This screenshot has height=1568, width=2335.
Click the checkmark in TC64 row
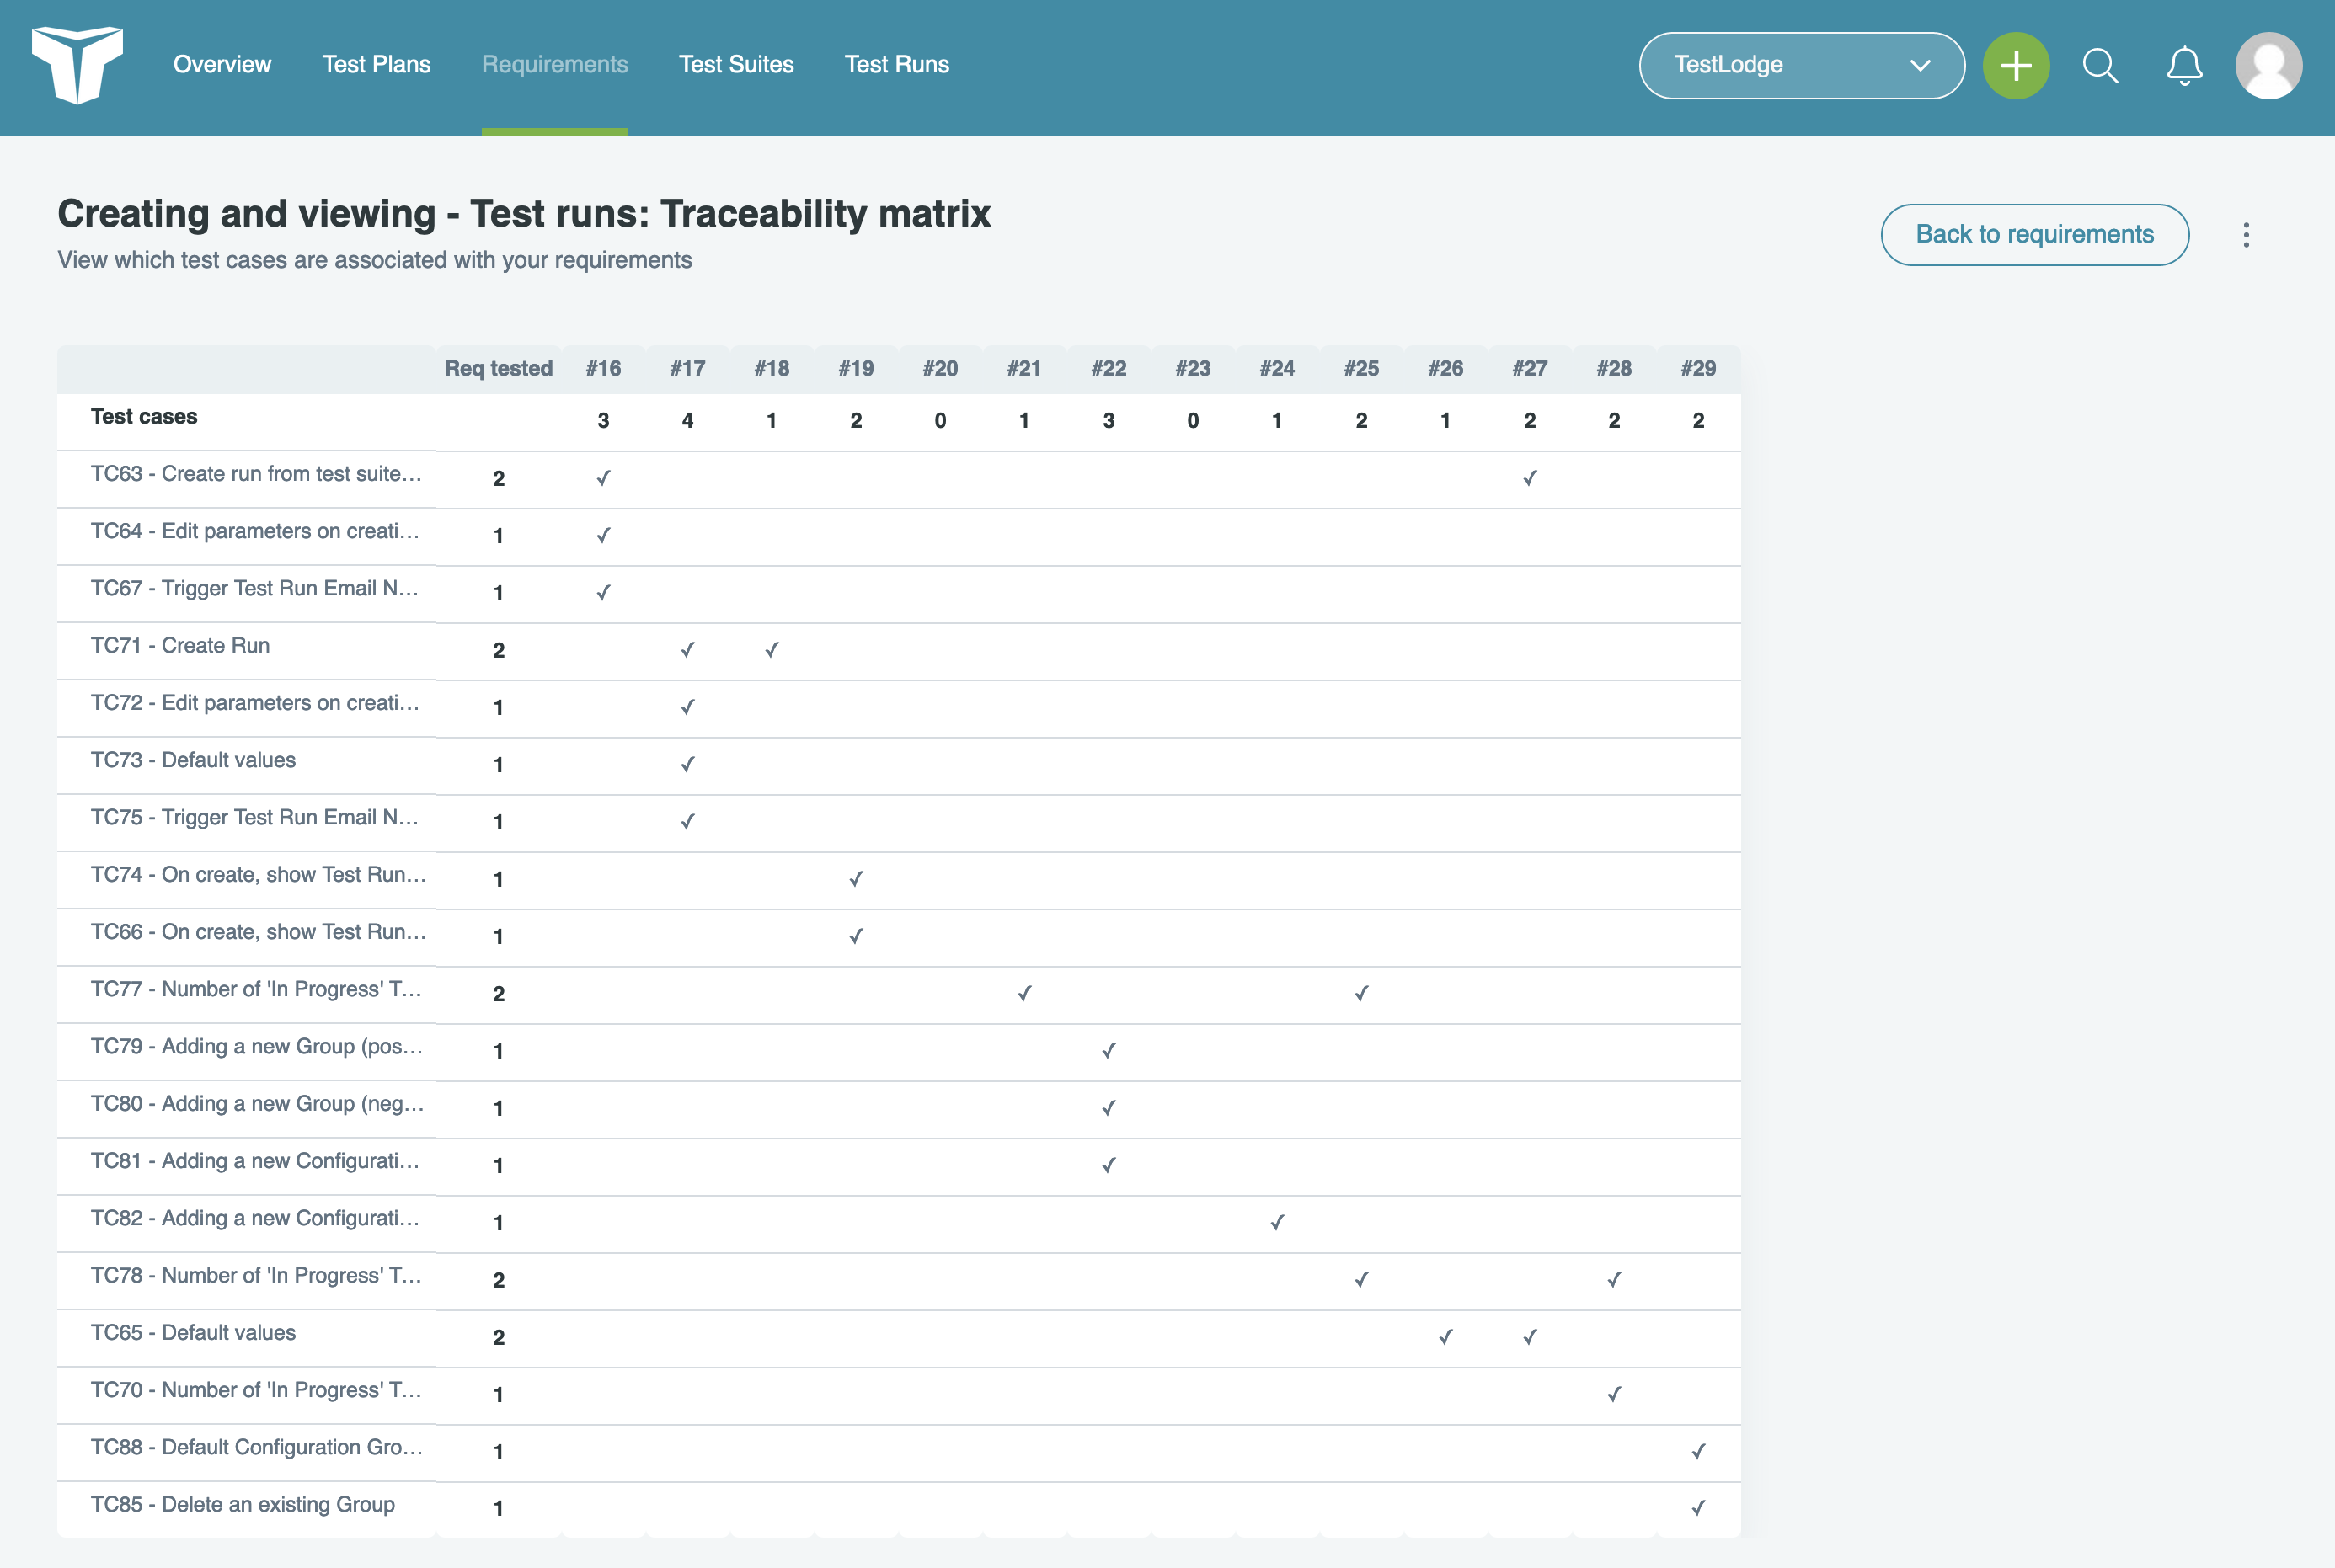tap(603, 535)
